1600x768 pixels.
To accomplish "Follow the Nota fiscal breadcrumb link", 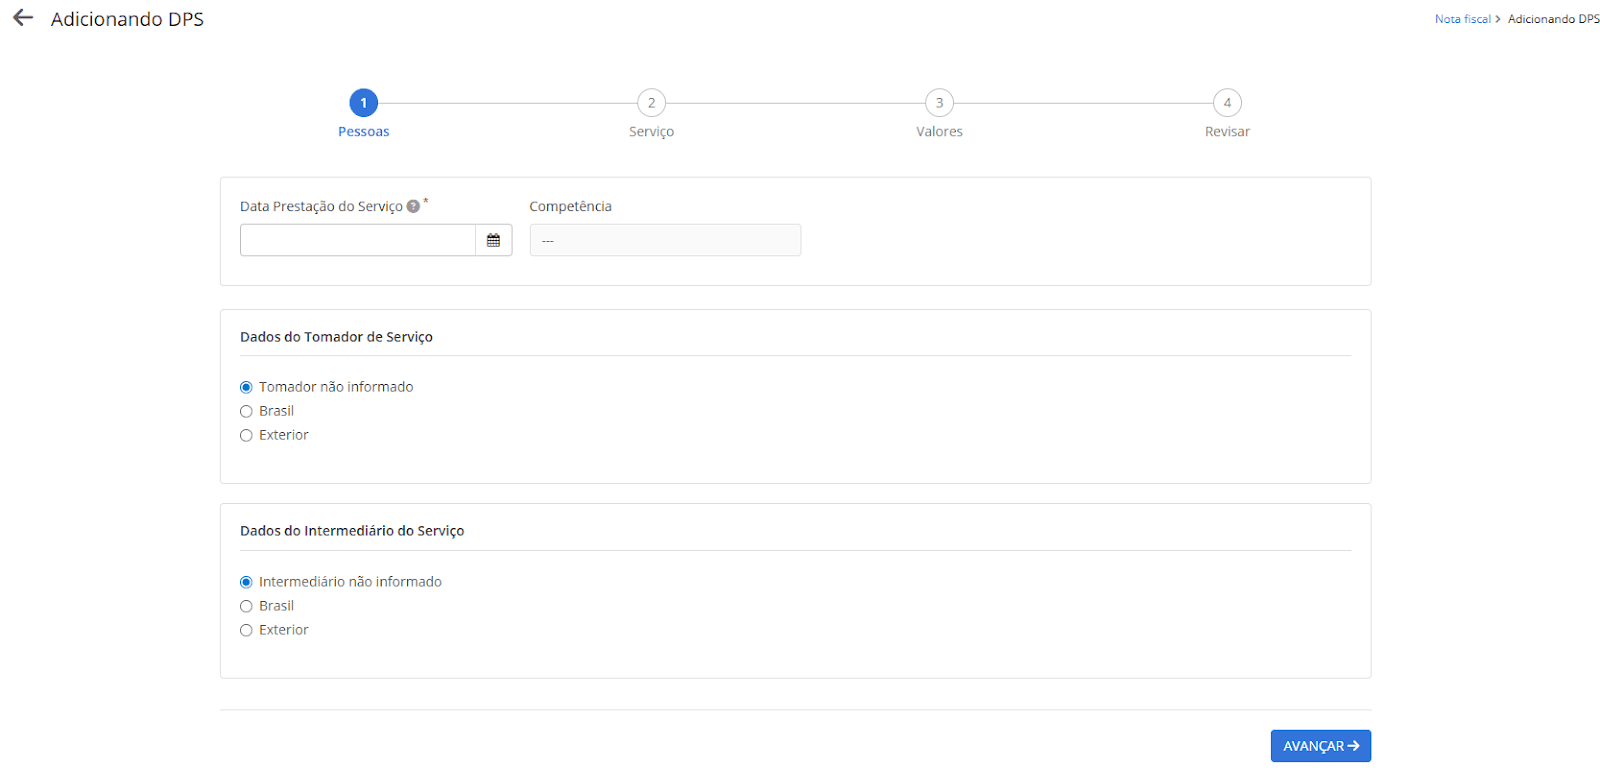I will (x=1462, y=19).
